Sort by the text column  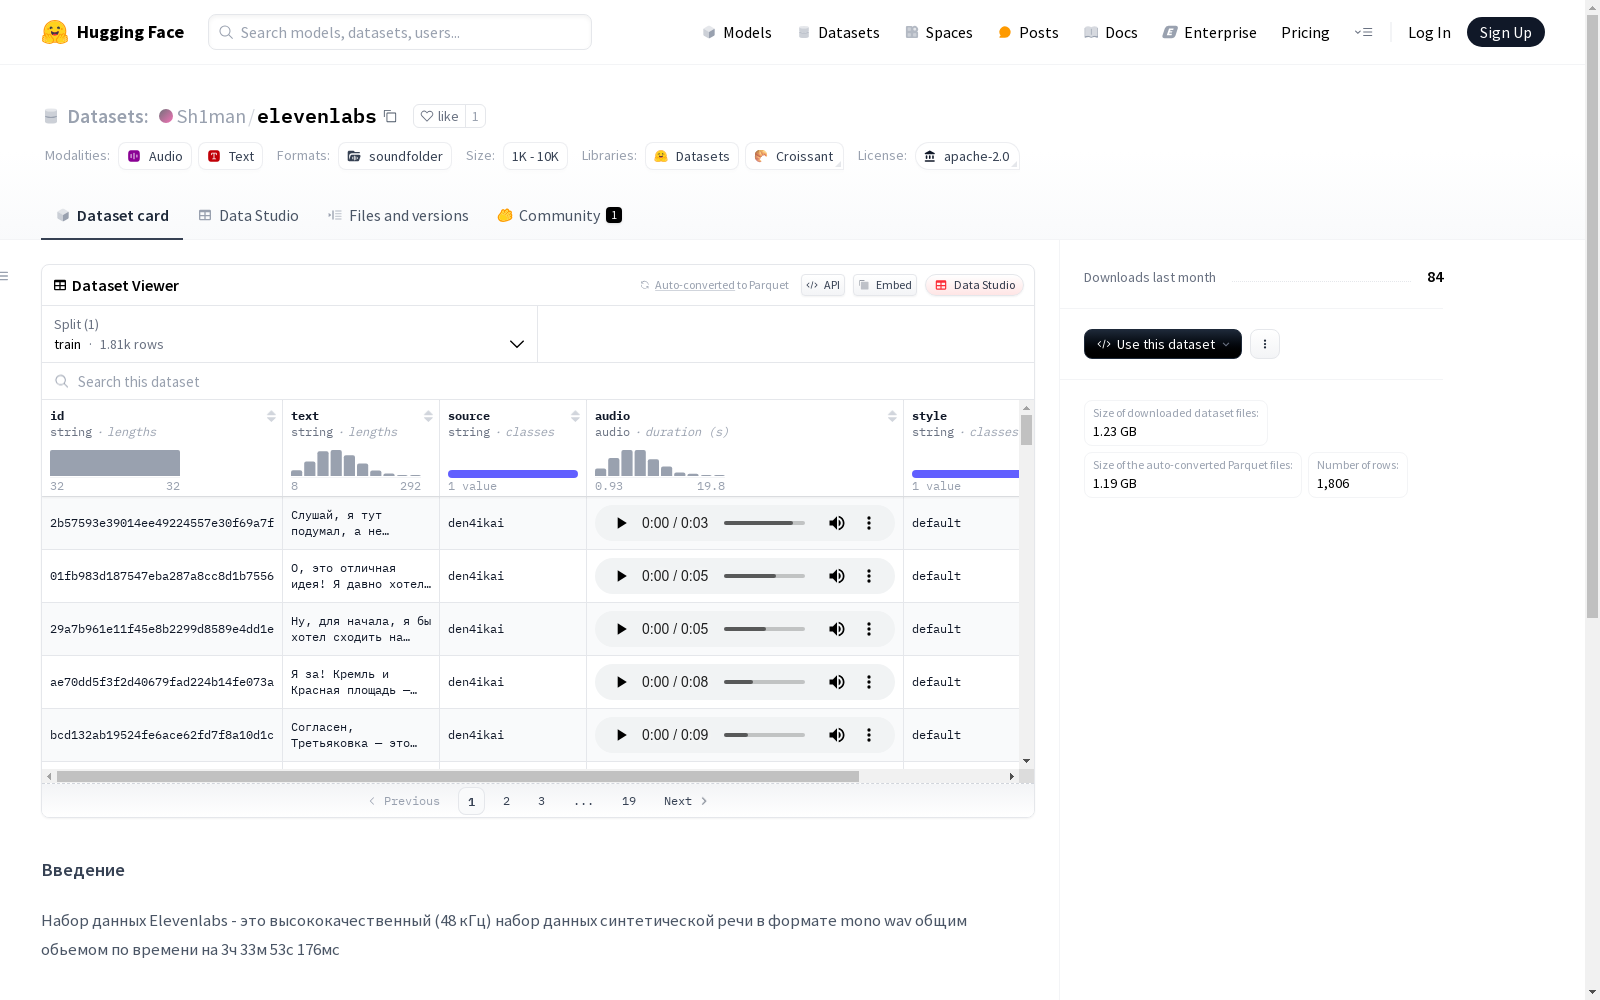428,416
